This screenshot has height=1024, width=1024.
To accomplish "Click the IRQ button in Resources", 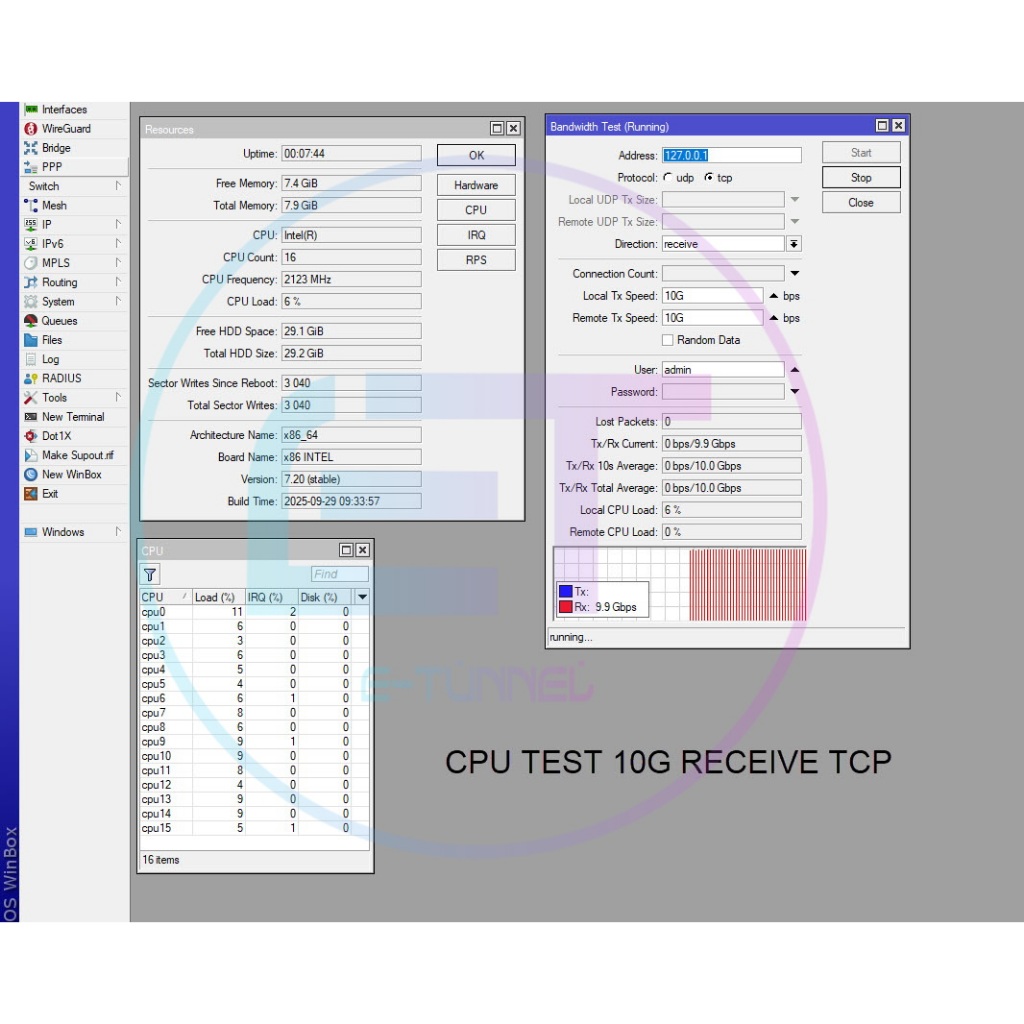I will (476, 235).
